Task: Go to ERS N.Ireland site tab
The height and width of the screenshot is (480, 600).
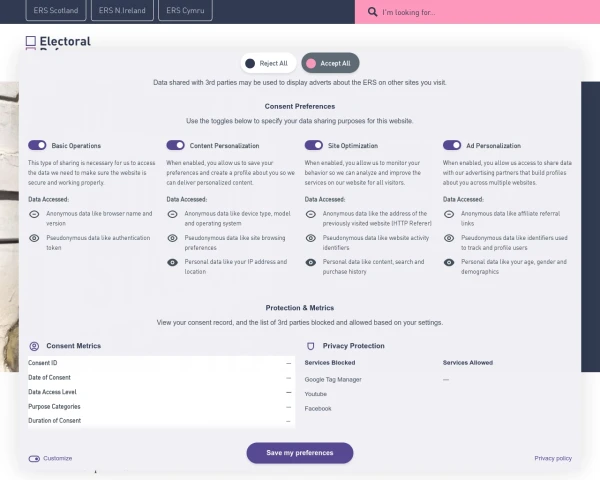Action: (x=122, y=11)
